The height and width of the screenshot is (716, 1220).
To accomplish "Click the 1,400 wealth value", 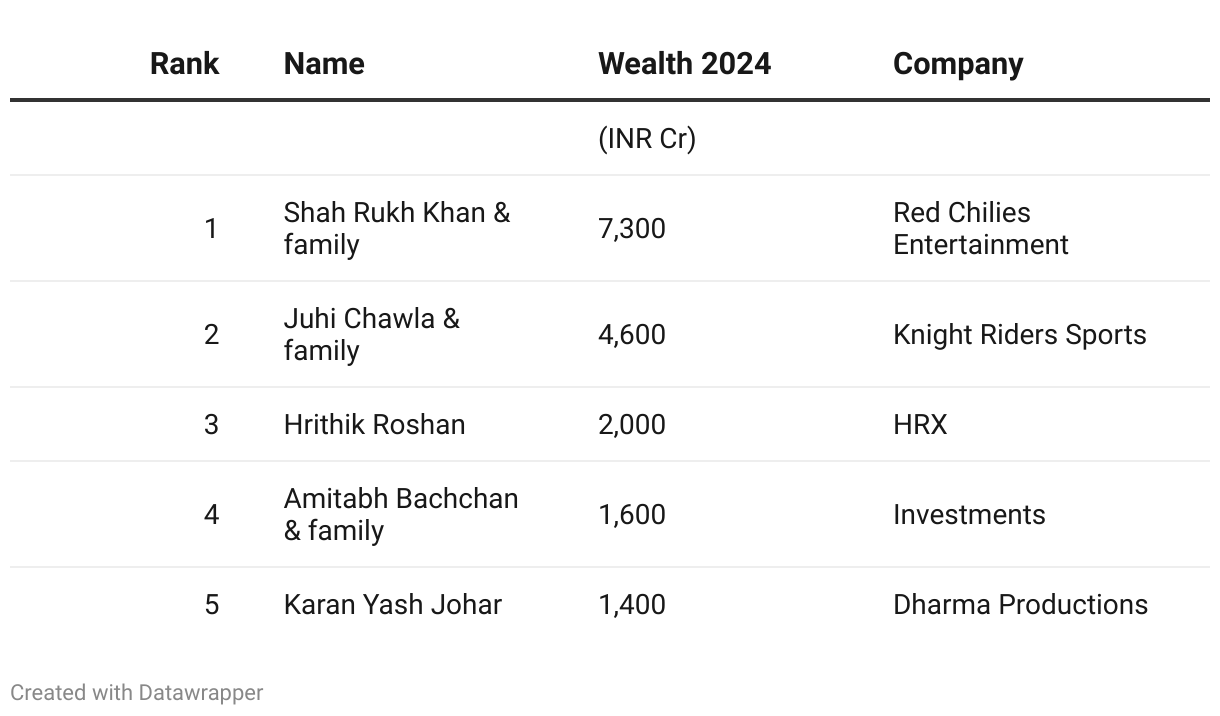I will pos(631,604).
